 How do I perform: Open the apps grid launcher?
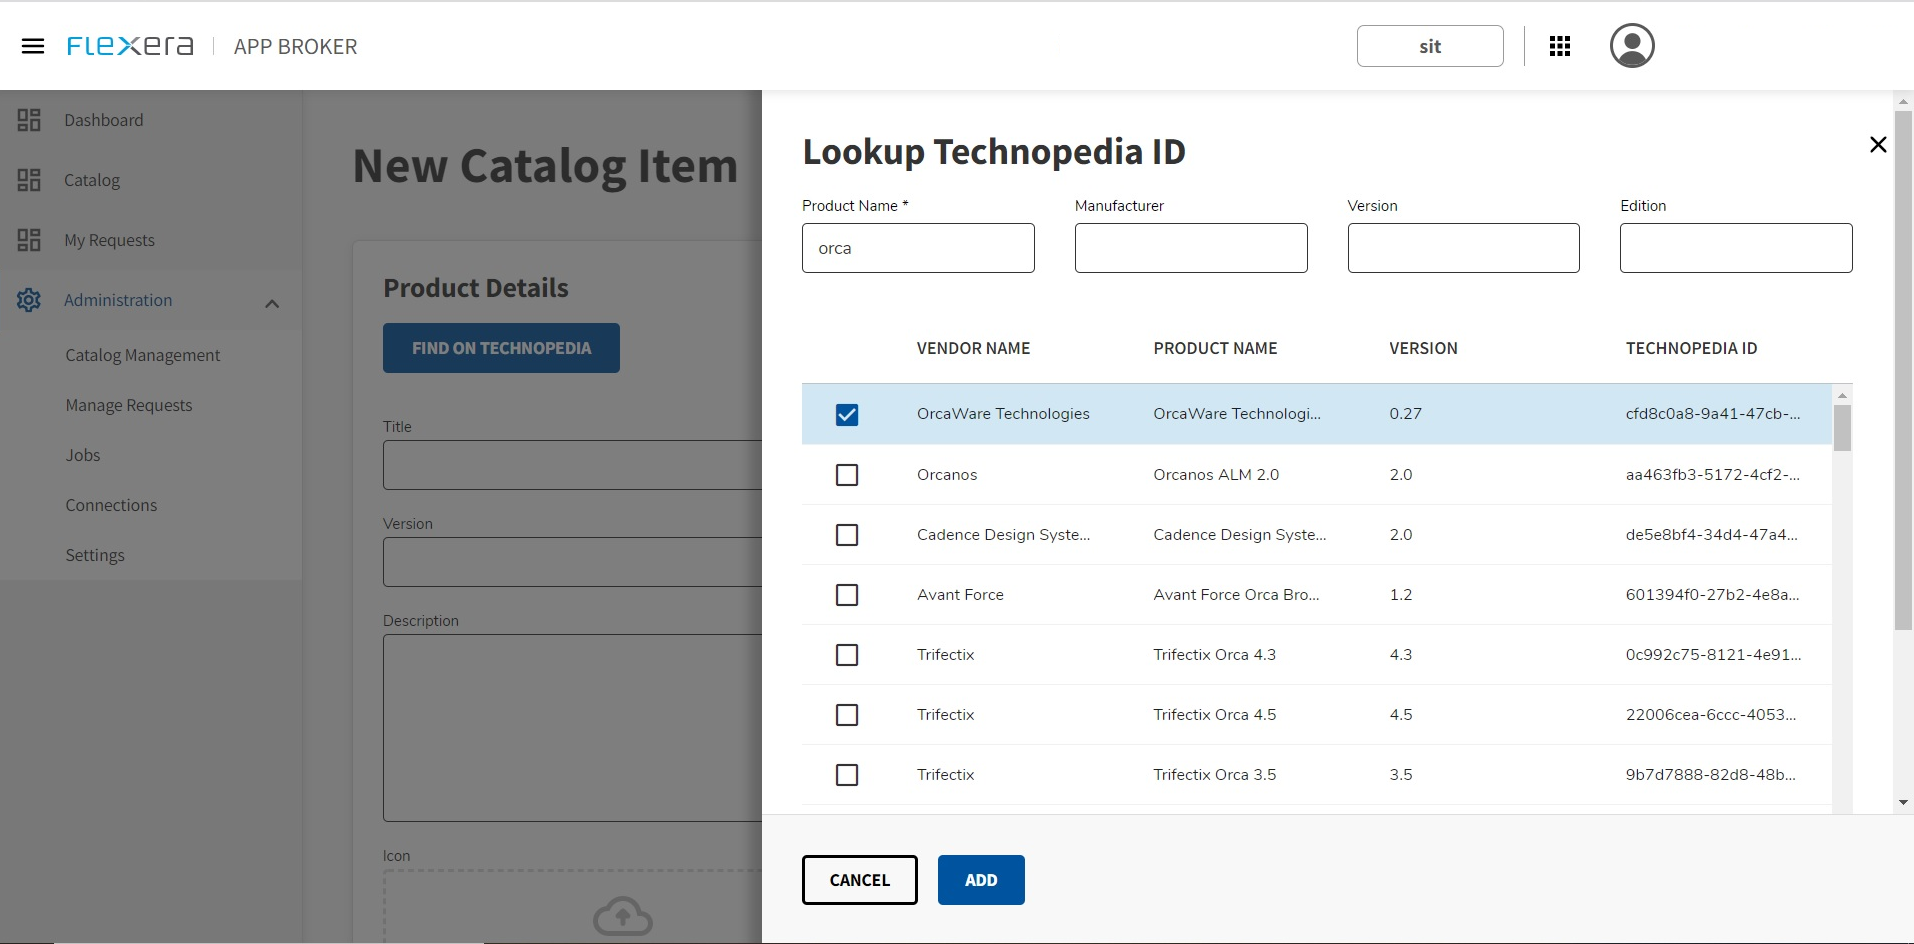pyautogui.click(x=1560, y=46)
